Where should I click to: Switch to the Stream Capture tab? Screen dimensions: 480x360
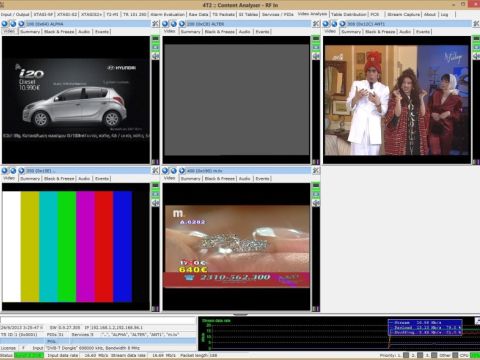coord(403,14)
